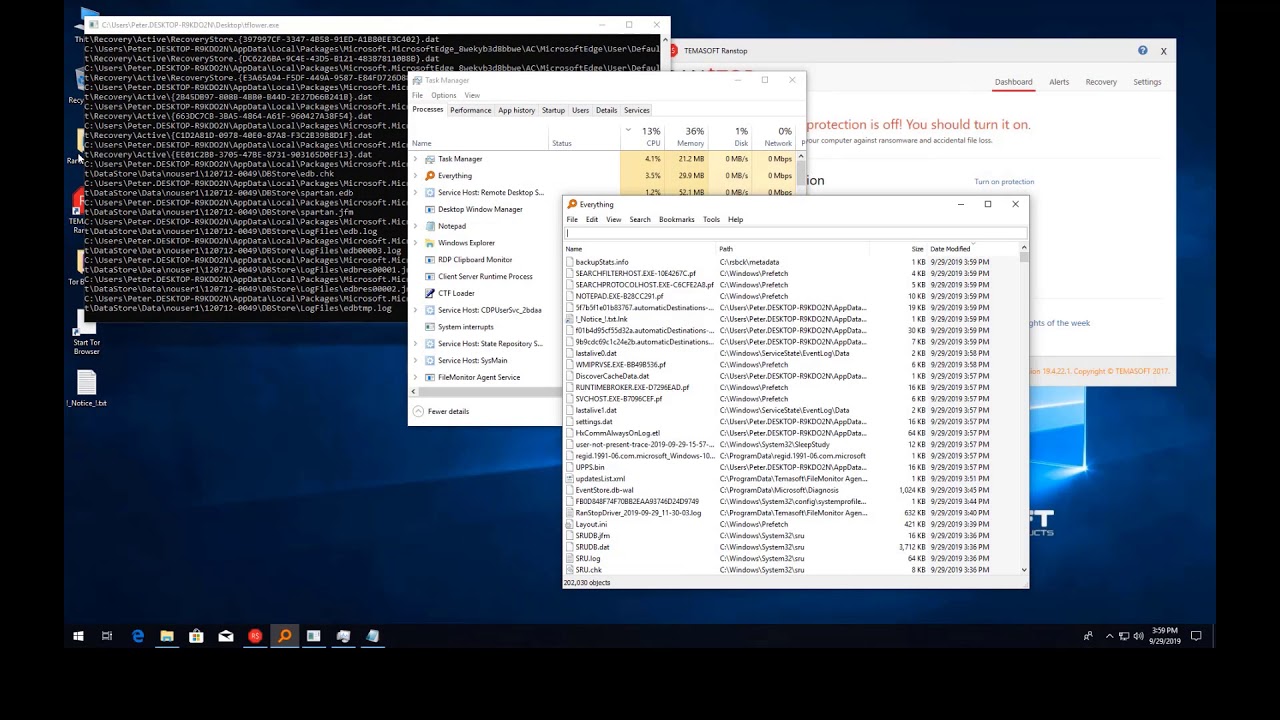Screen dimensions: 1280x720
Task: Switch to Everything search taskbar icon
Action: (285, 636)
